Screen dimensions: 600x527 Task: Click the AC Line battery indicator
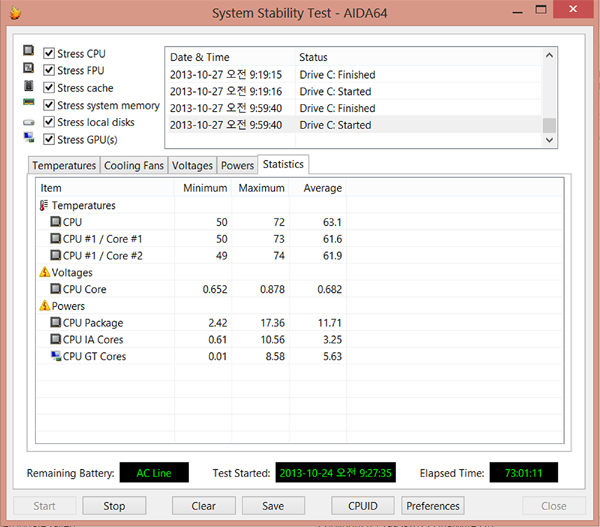tap(154, 473)
